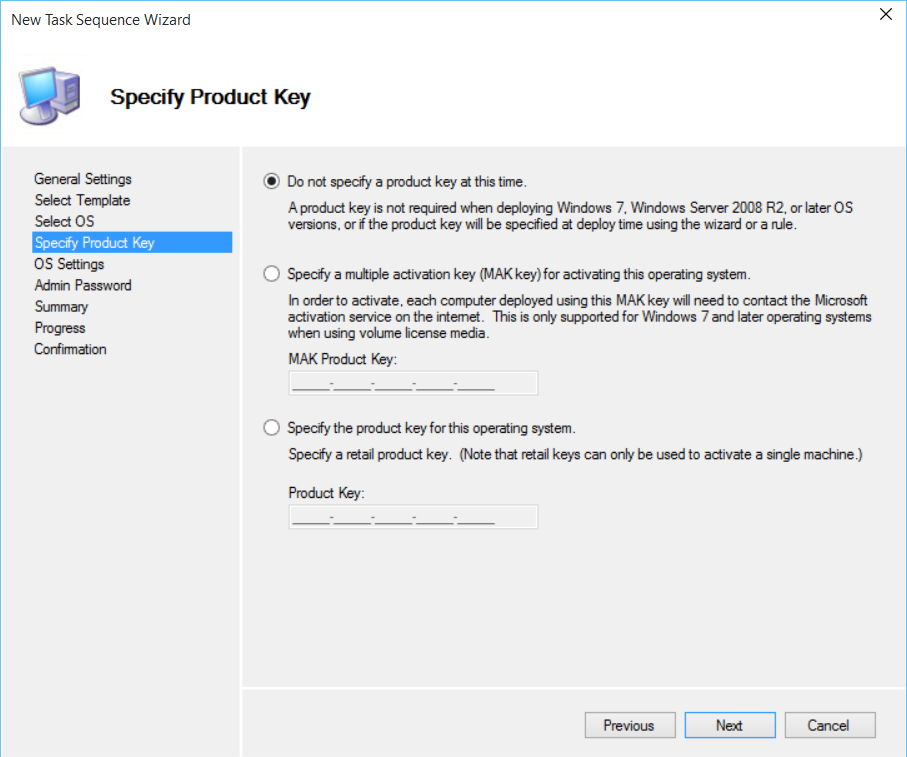This screenshot has height=757, width=907.
Task: Open the Select Template step
Action: (x=82, y=200)
